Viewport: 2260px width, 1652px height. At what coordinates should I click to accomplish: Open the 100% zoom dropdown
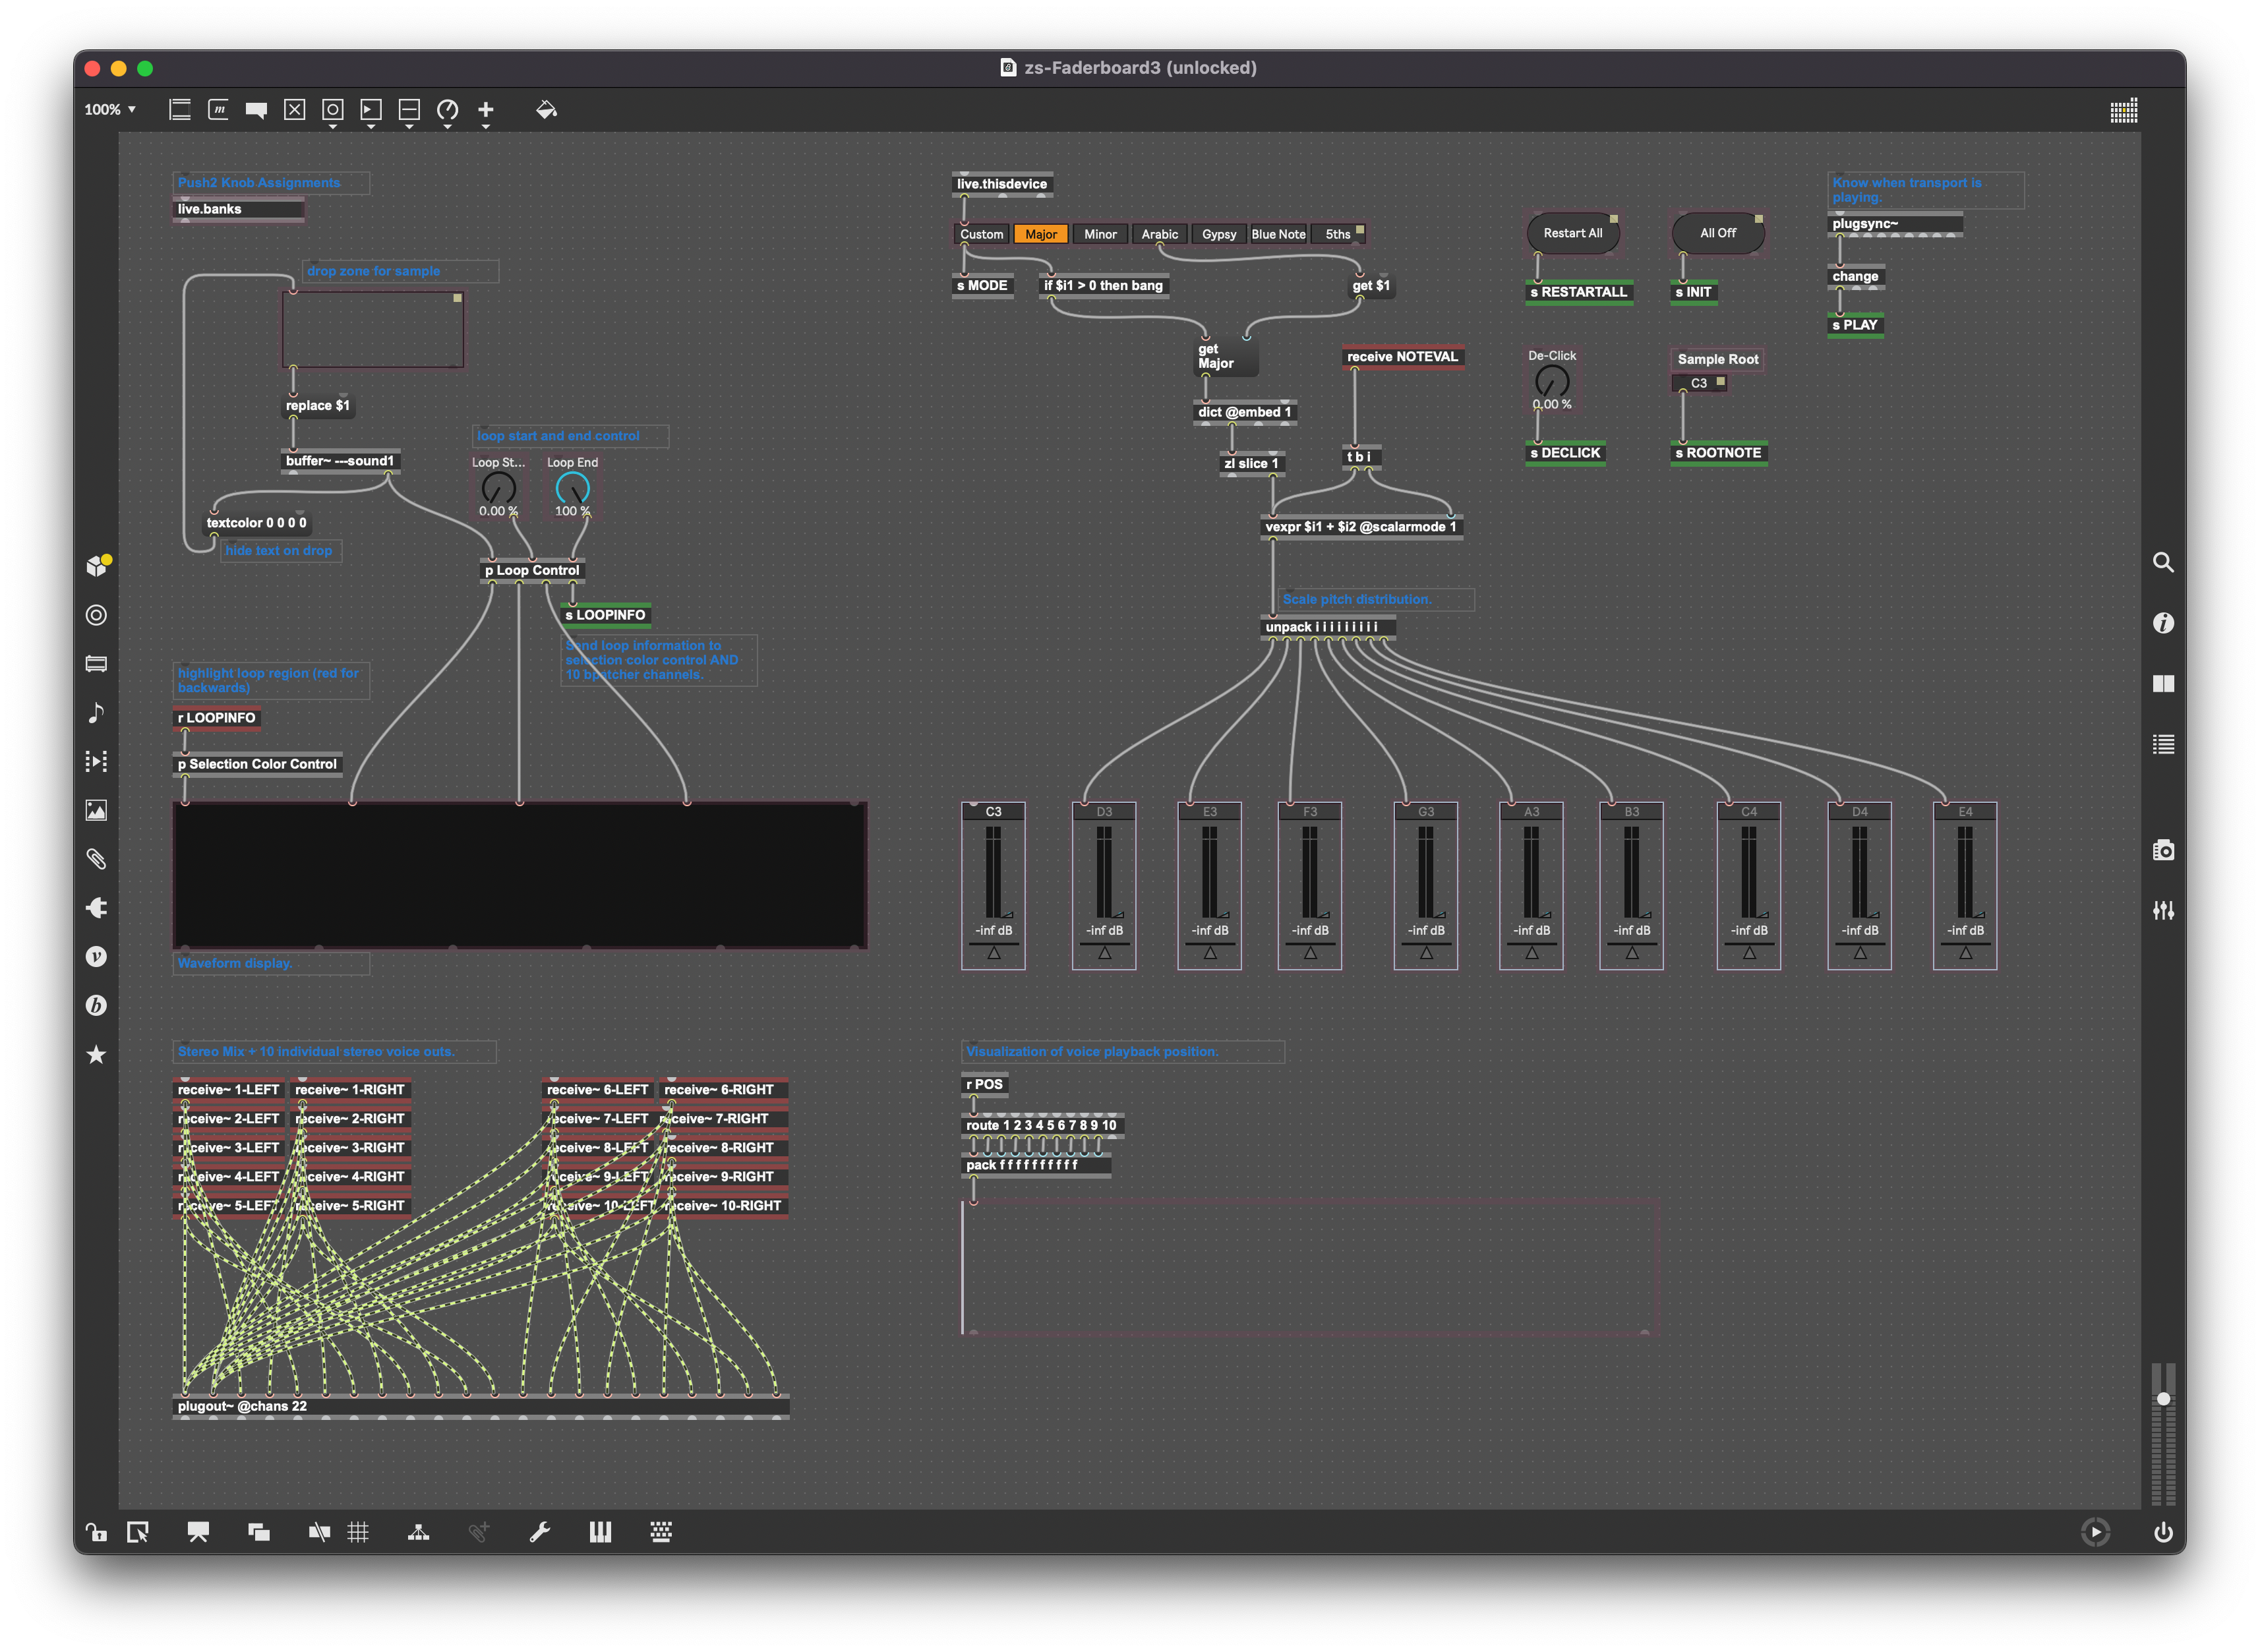(110, 110)
